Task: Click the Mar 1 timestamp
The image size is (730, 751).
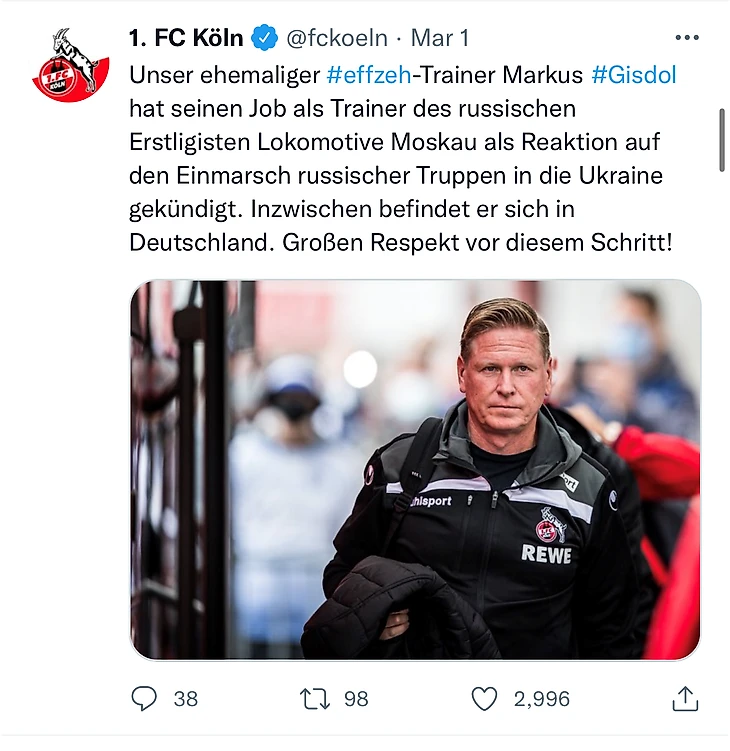Action: tap(440, 39)
